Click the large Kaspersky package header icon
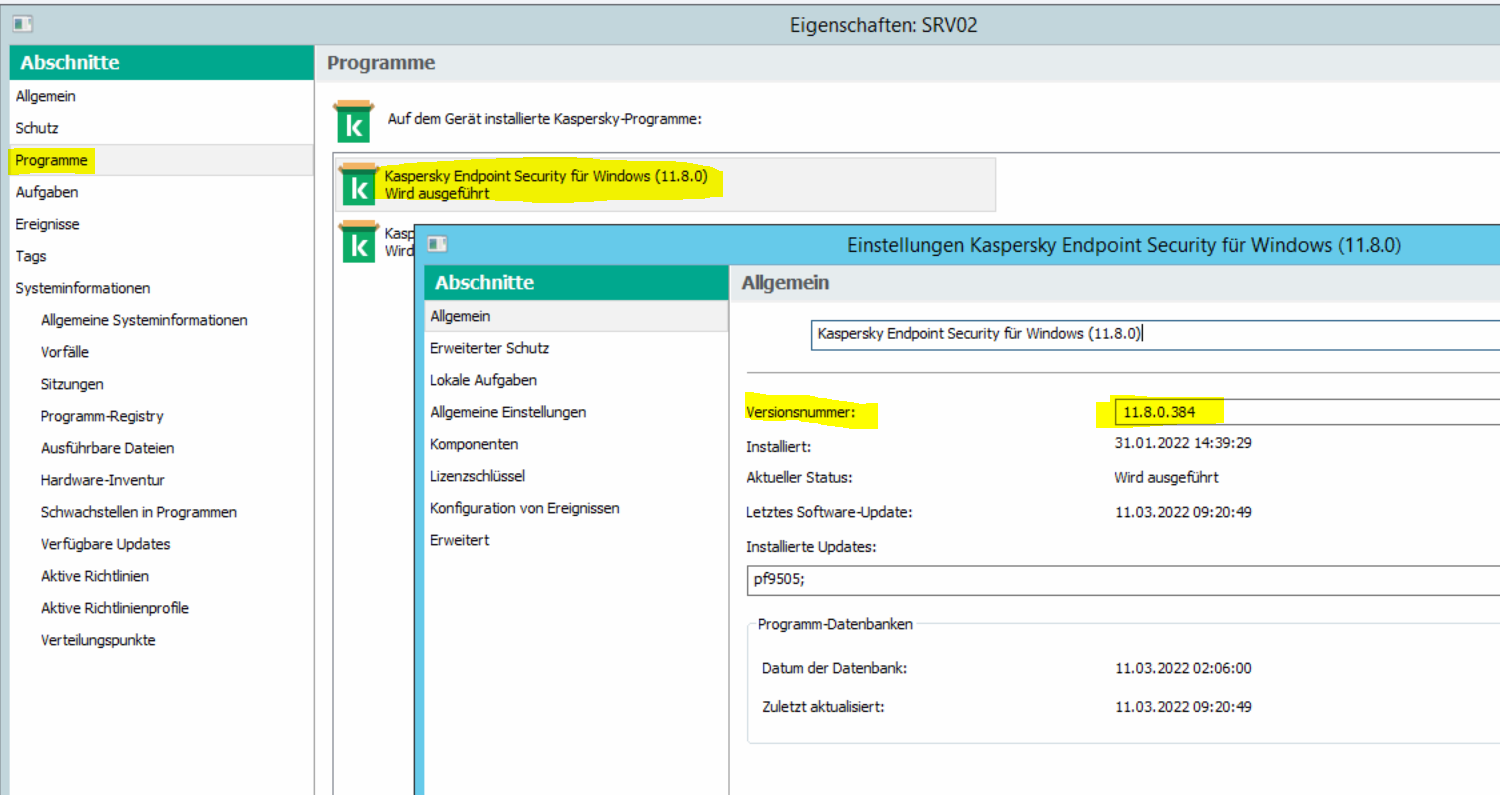The image size is (1500, 795). click(x=352, y=121)
